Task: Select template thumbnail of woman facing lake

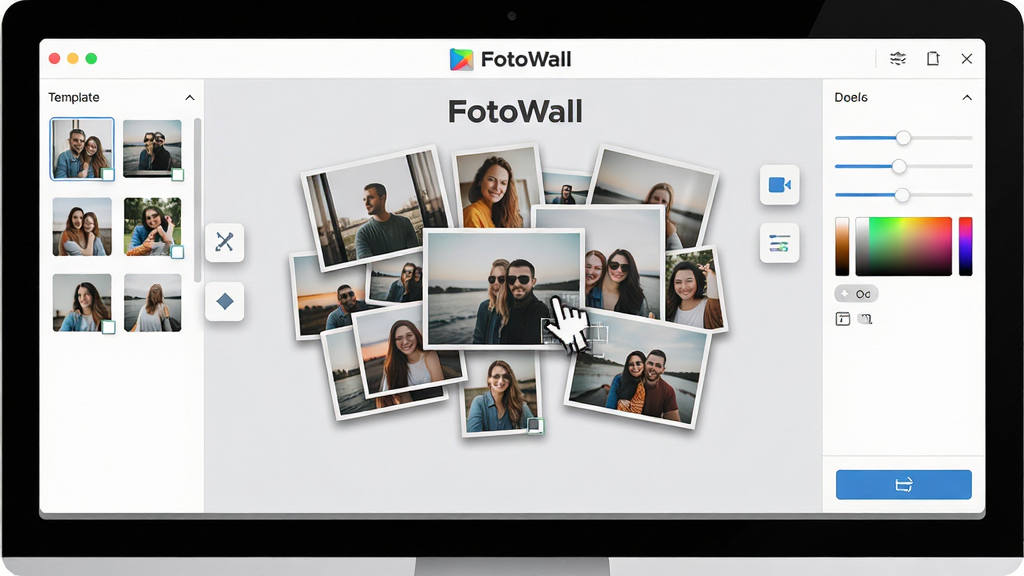Action: 152,302
